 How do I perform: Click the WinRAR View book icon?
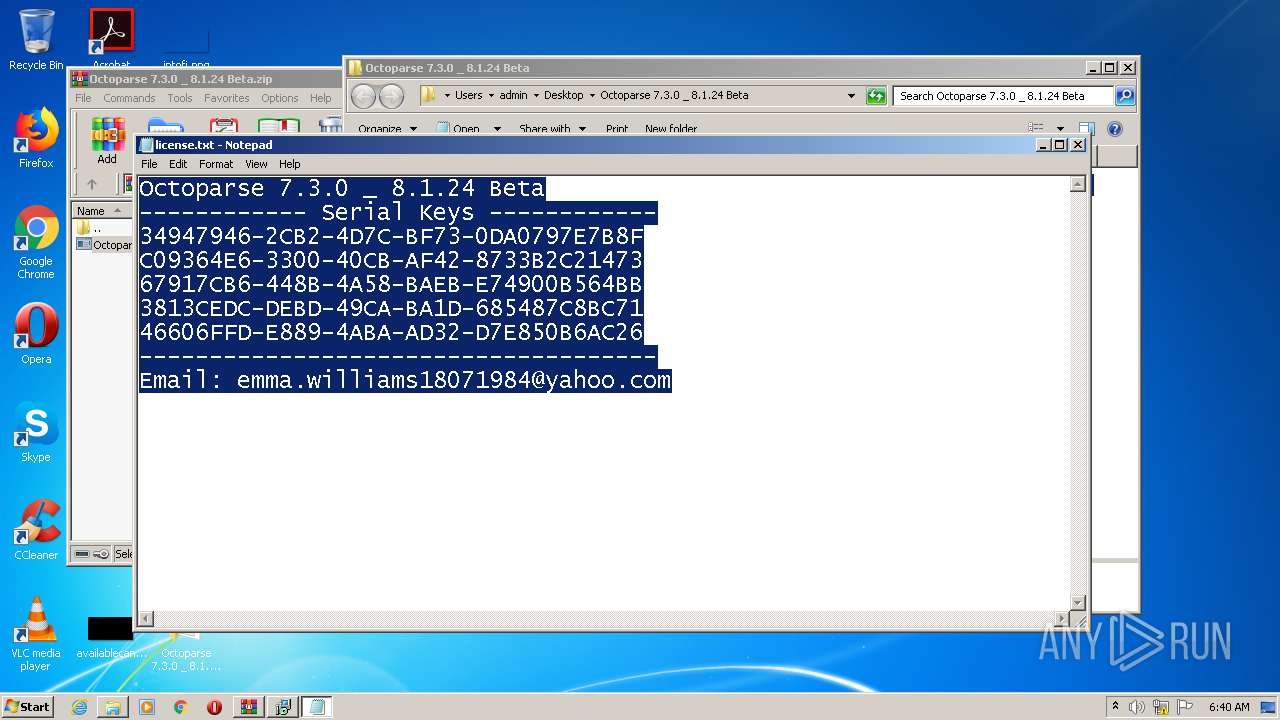tap(279, 126)
